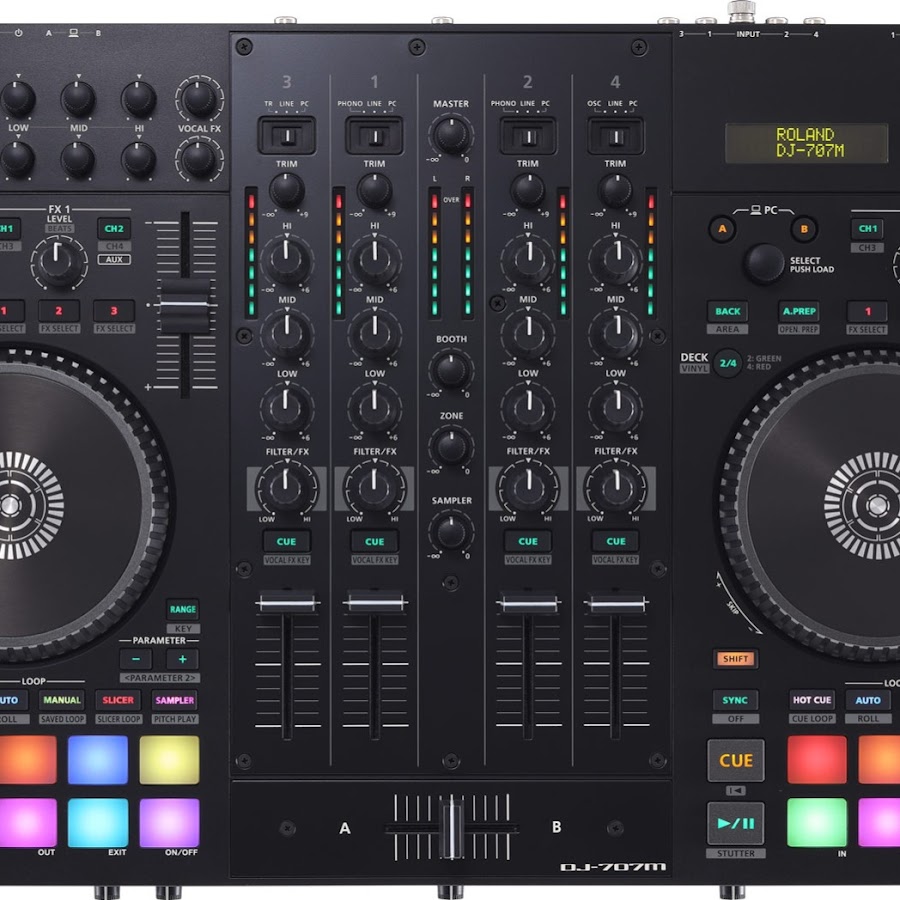Select HOT CUE pad mode
Image resolution: width=900 pixels, height=900 pixels.
[812, 700]
